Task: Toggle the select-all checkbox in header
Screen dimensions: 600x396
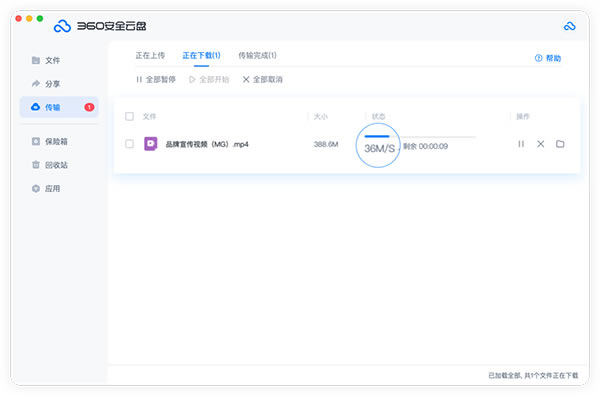Action: (129, 116)
